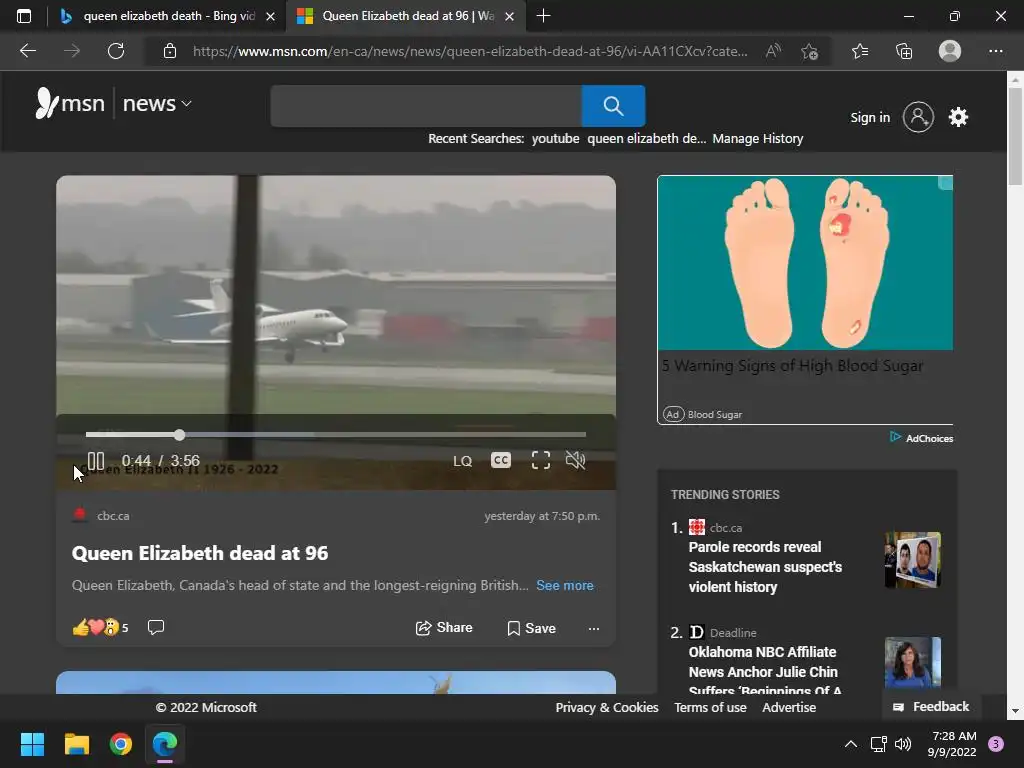Open notification center badge

(996, 744)
